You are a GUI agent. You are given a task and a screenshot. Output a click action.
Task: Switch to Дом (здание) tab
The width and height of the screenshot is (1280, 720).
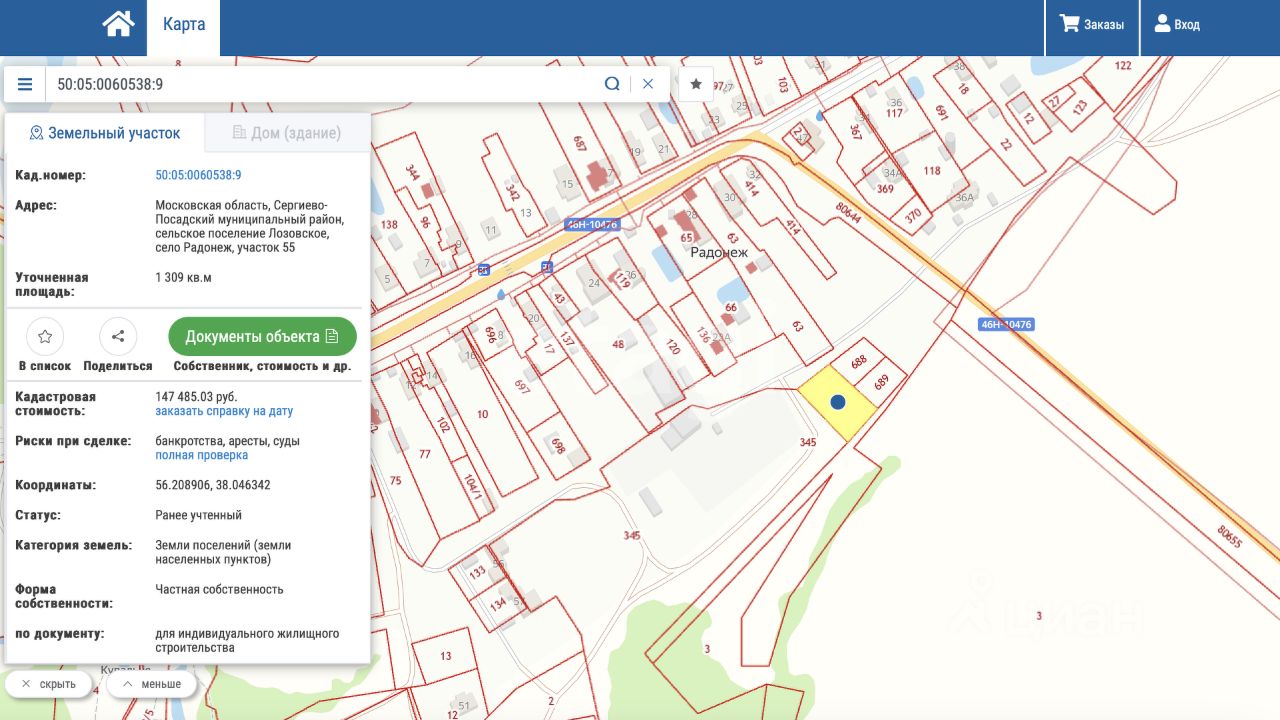pyautogui.click(x=287, y=133)
